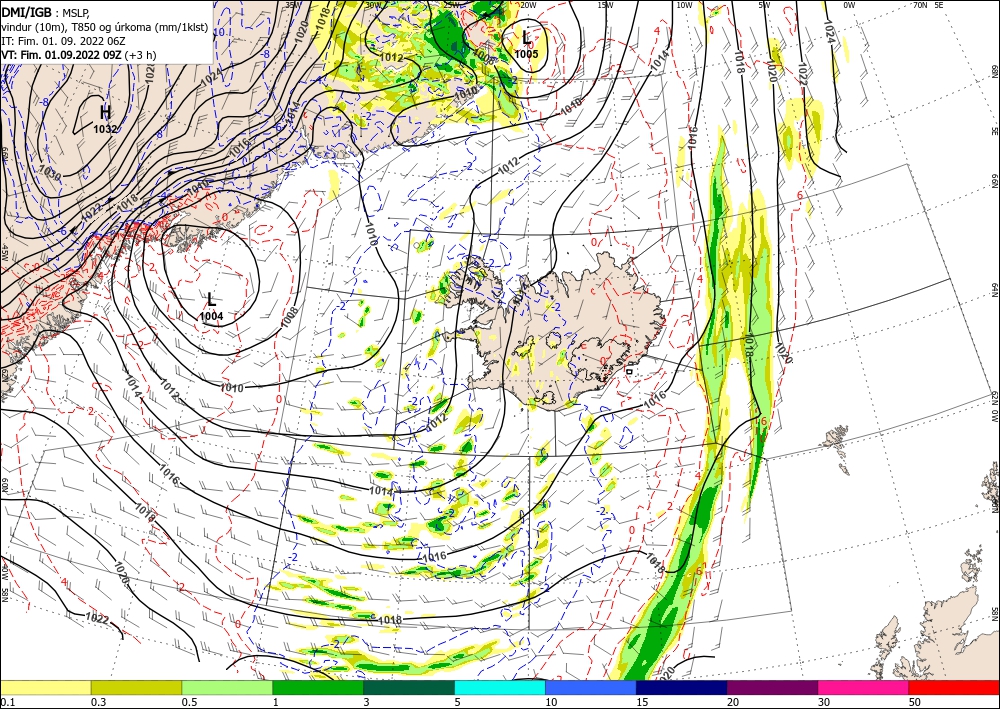Select the '1004' pressure value

click(211, 316)
